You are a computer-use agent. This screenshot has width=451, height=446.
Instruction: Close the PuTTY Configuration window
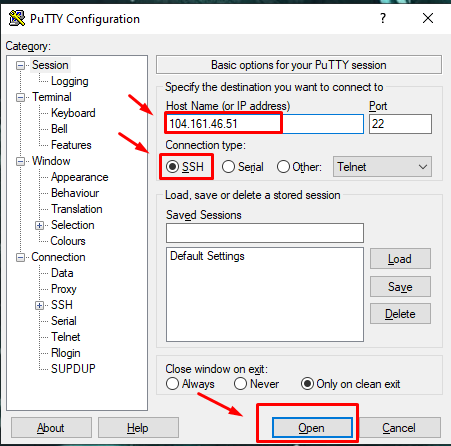(x=428, y=18)
